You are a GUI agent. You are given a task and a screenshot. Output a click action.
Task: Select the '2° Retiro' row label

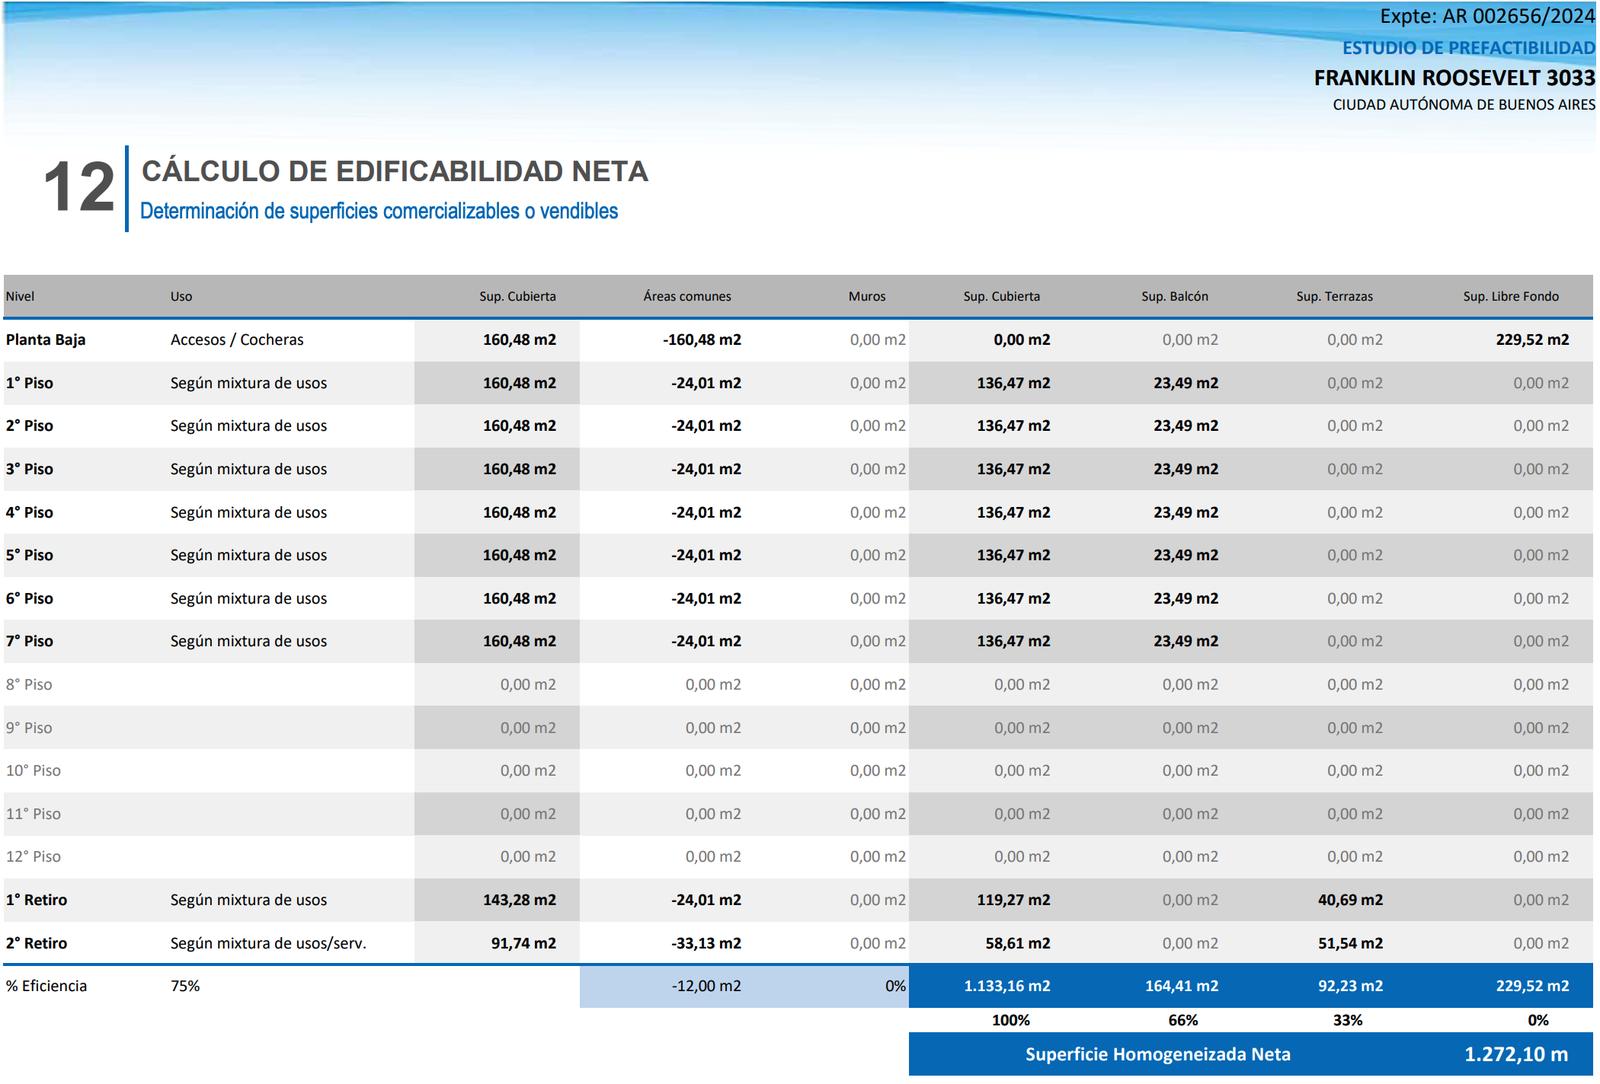click(x=36, y=943)
